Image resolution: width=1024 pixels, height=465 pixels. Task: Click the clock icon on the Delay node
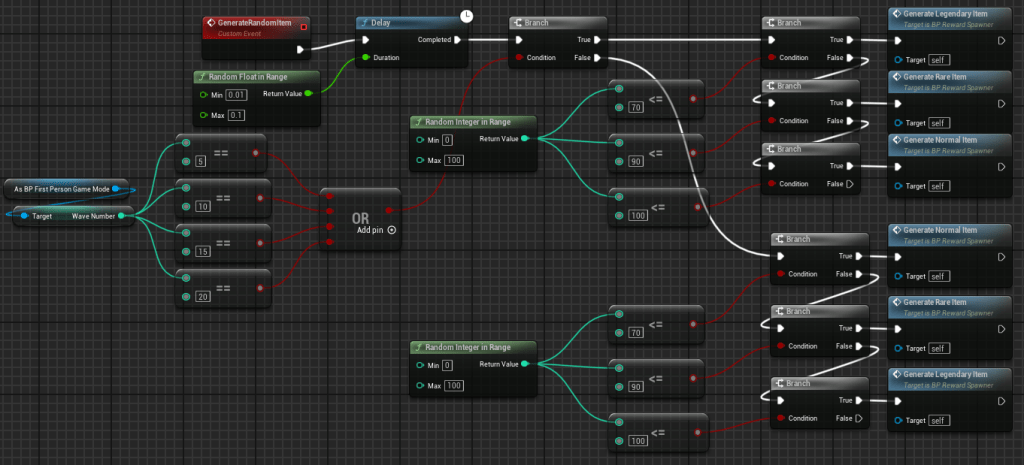[x=467, y=16]
